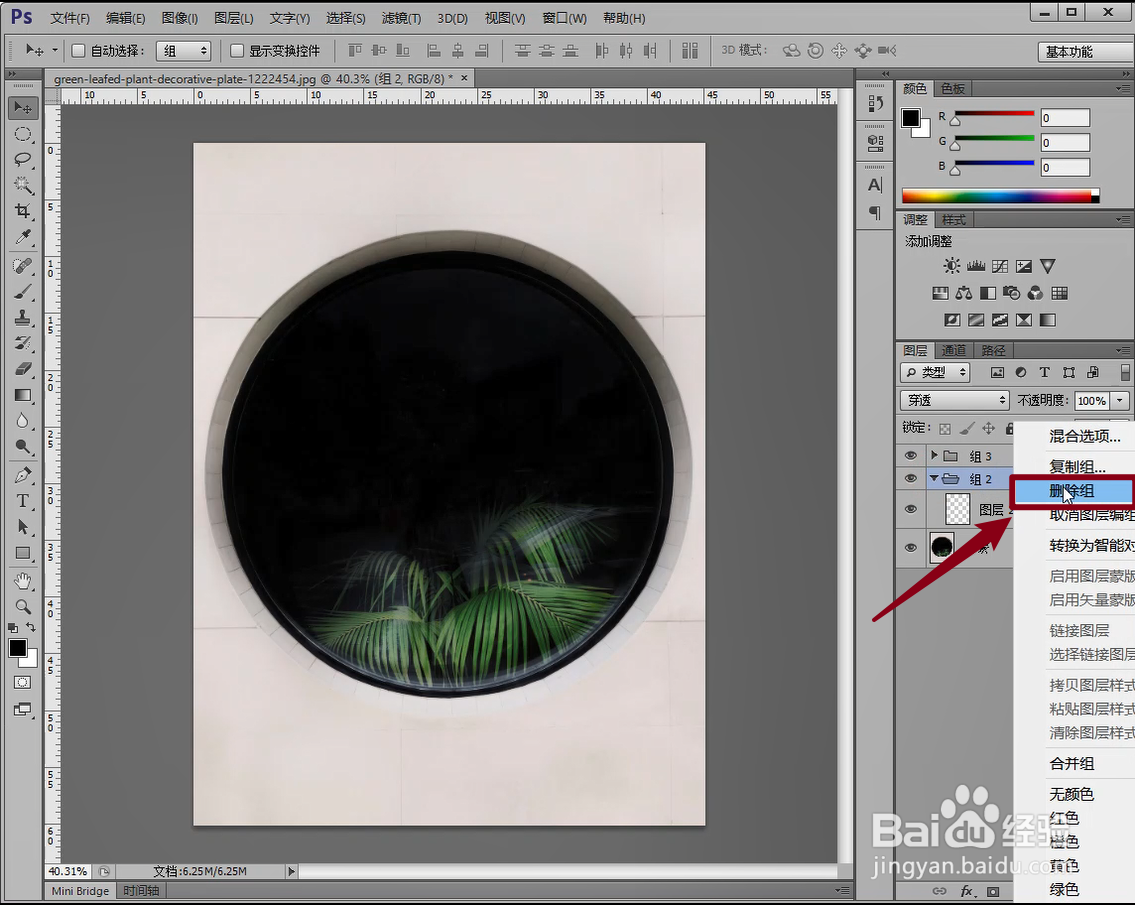Toggle the pixel layer filter icon
Viewport: 1135px width, 905px height.
(997, 372)
